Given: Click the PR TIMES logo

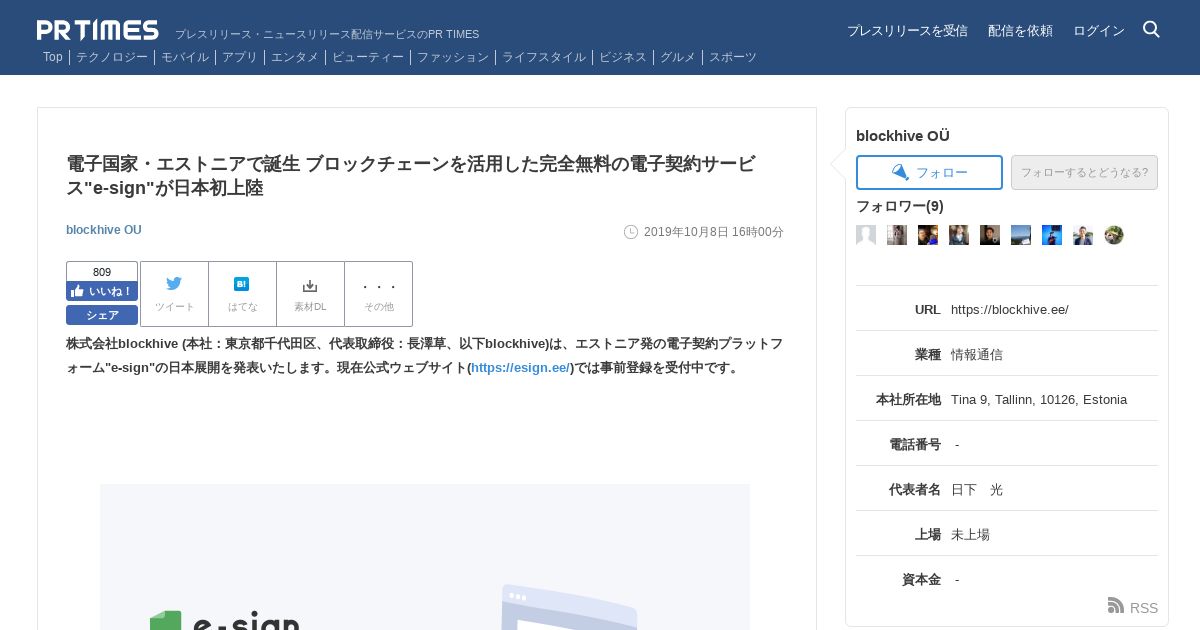Looking at the screenshot, I should [x=98, y=30].
